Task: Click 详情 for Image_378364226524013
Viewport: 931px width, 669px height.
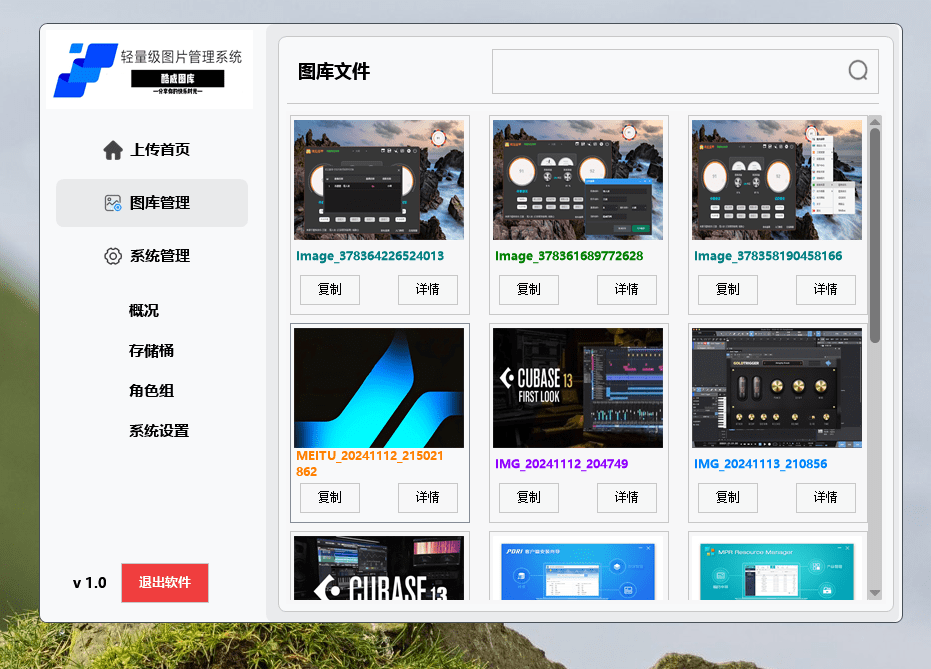Action: tap(428, 290)
